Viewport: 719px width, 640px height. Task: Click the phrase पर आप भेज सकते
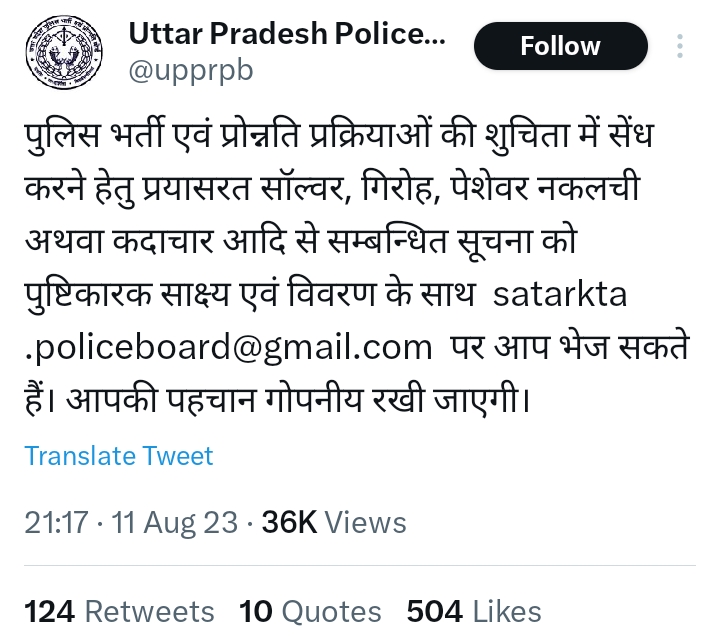pos(570,347)
